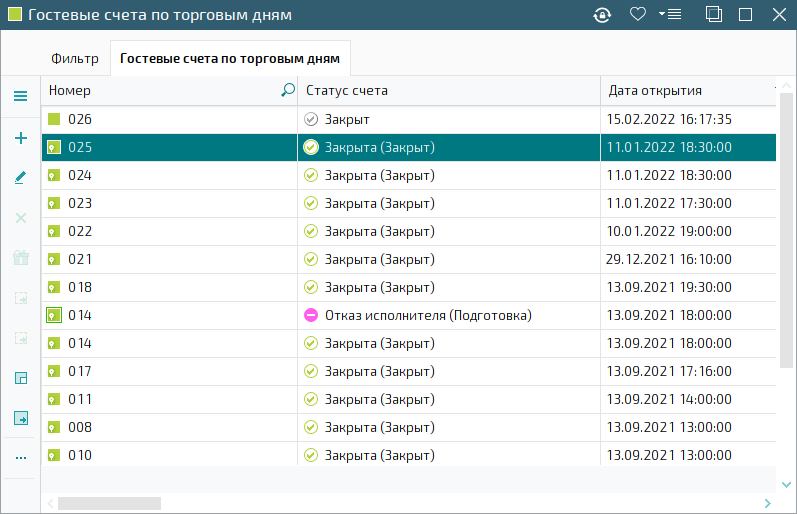Select the row with Отказ исполнителя status
This screenshot has width=797, height=514.
coord(409,315)
